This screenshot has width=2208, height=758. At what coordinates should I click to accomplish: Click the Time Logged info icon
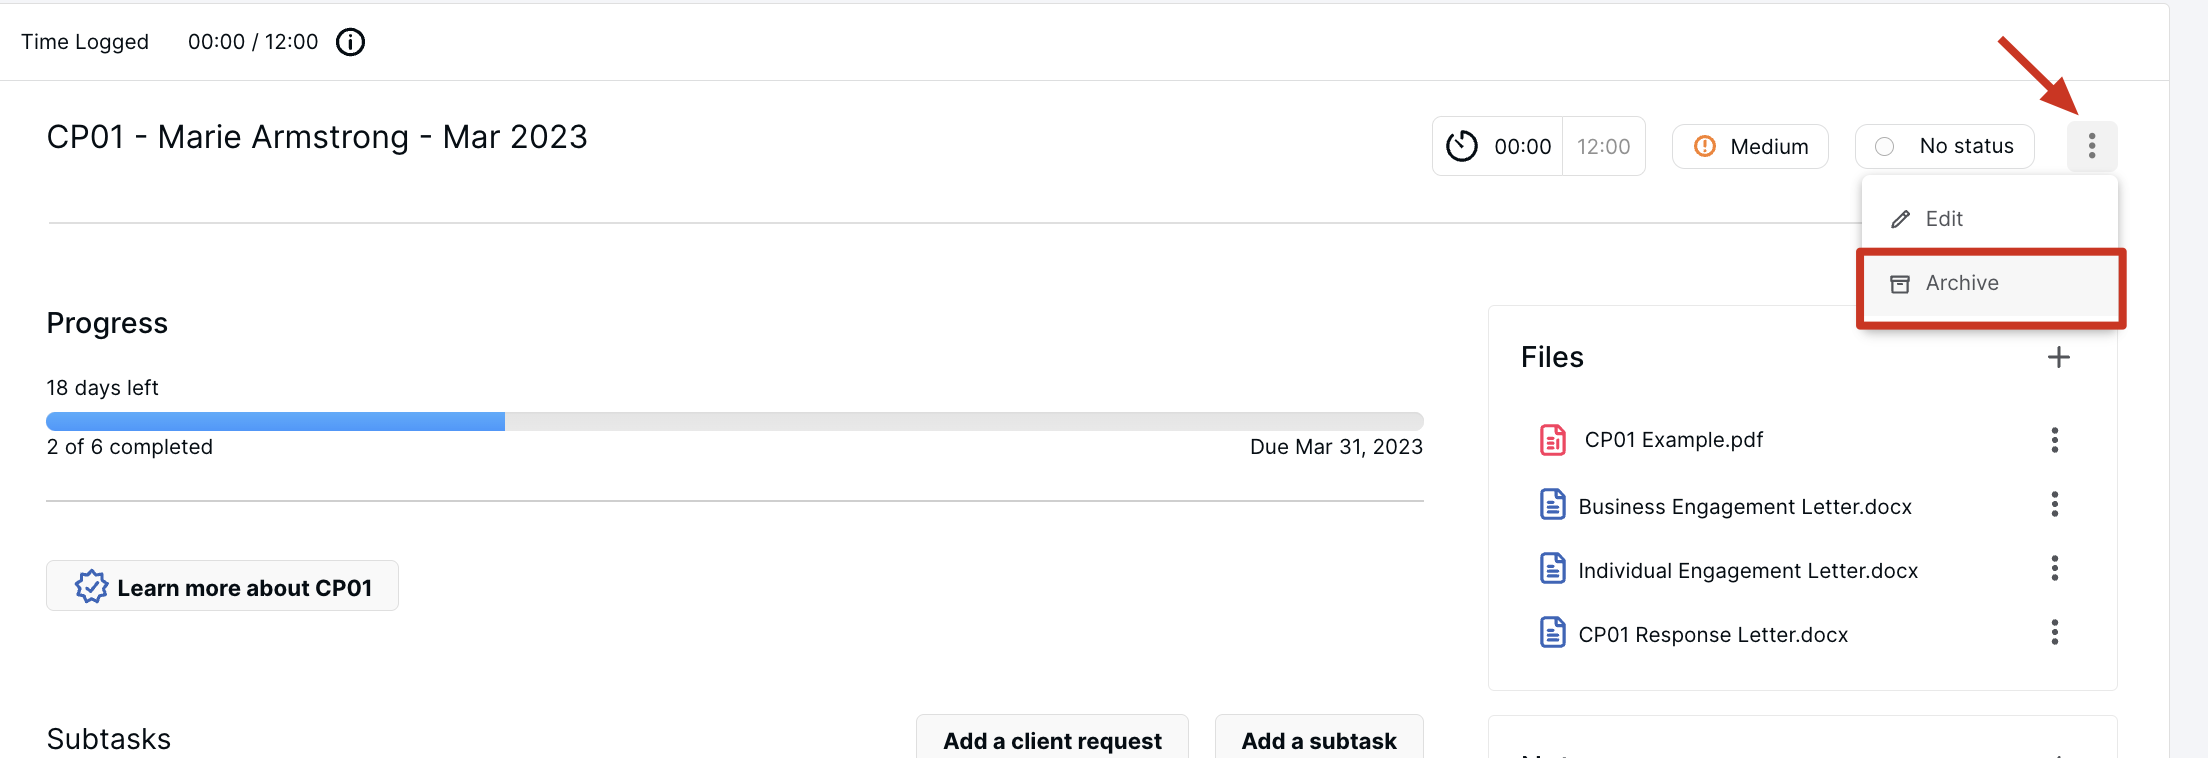click(x=350, y=42)
